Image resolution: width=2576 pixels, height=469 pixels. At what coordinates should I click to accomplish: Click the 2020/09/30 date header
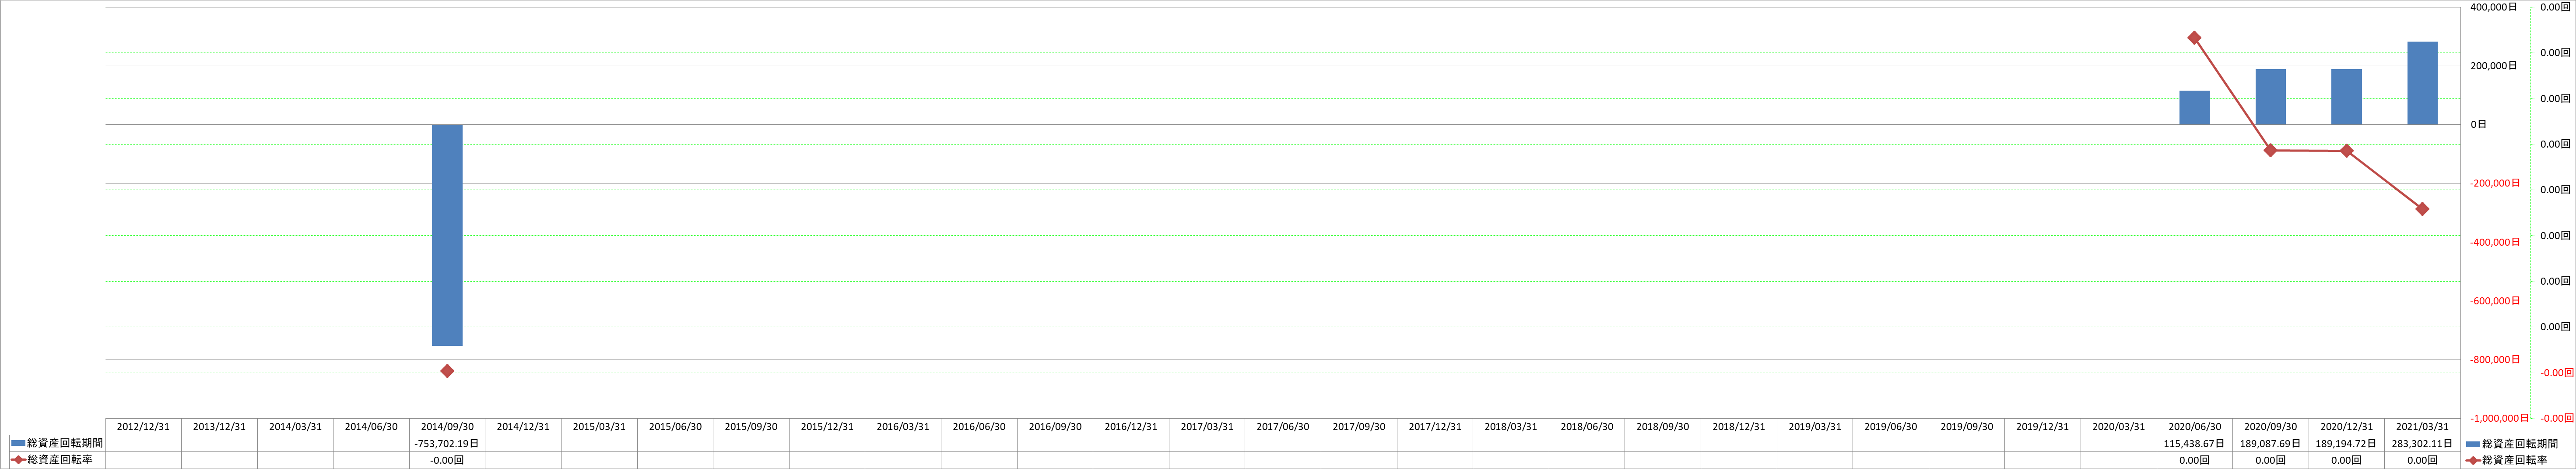click(2271, 427)
